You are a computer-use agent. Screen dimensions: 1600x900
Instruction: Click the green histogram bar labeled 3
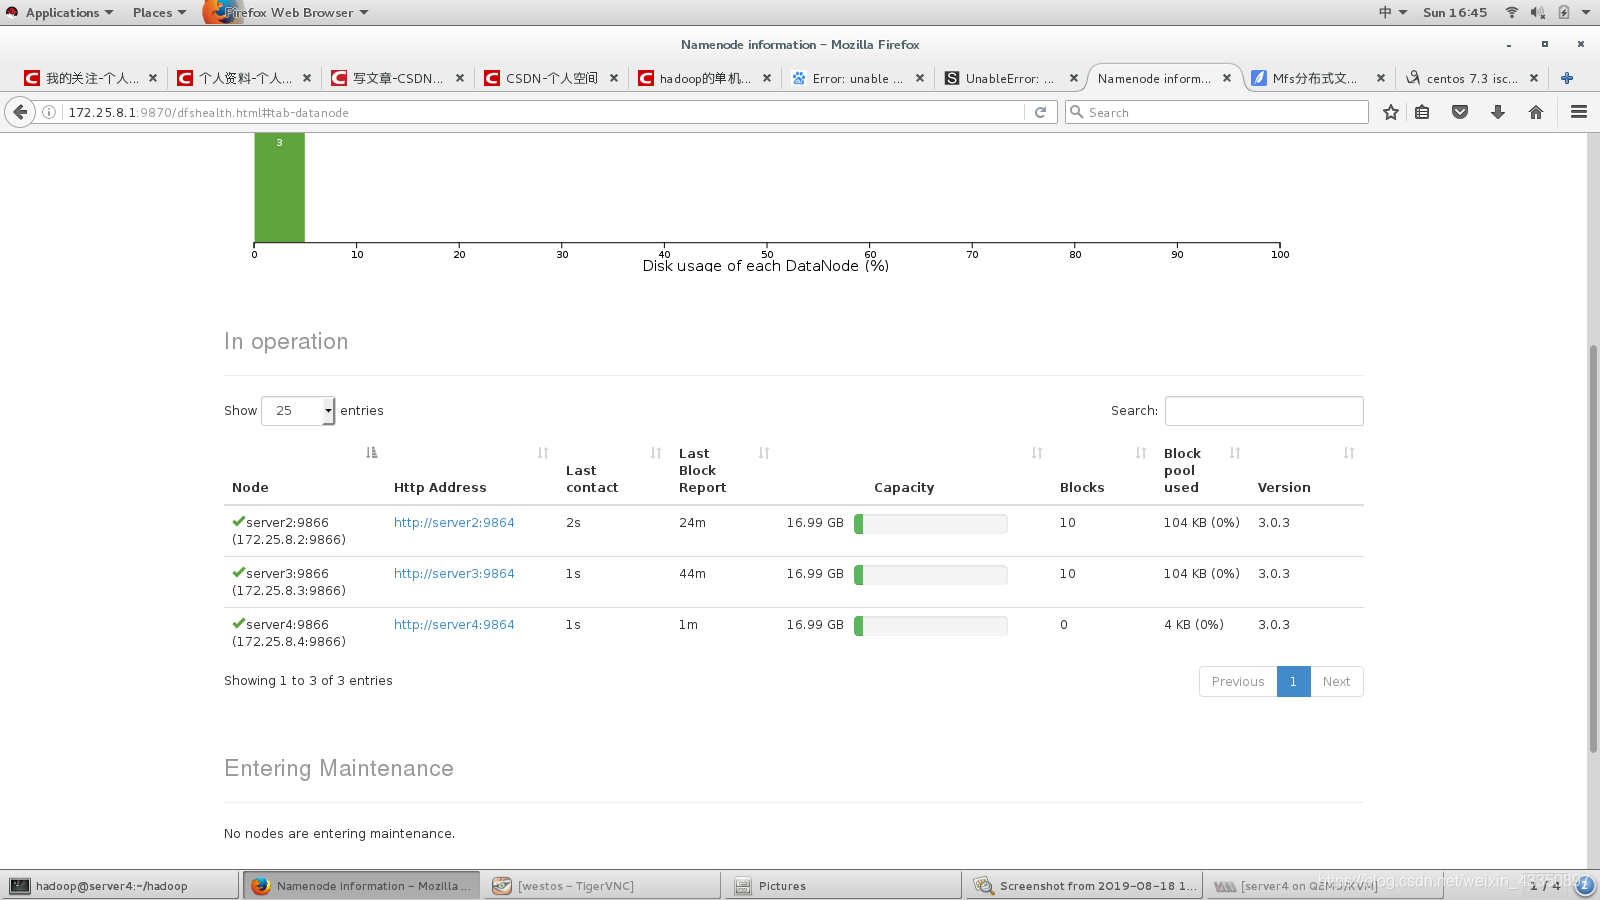[279, 188]
